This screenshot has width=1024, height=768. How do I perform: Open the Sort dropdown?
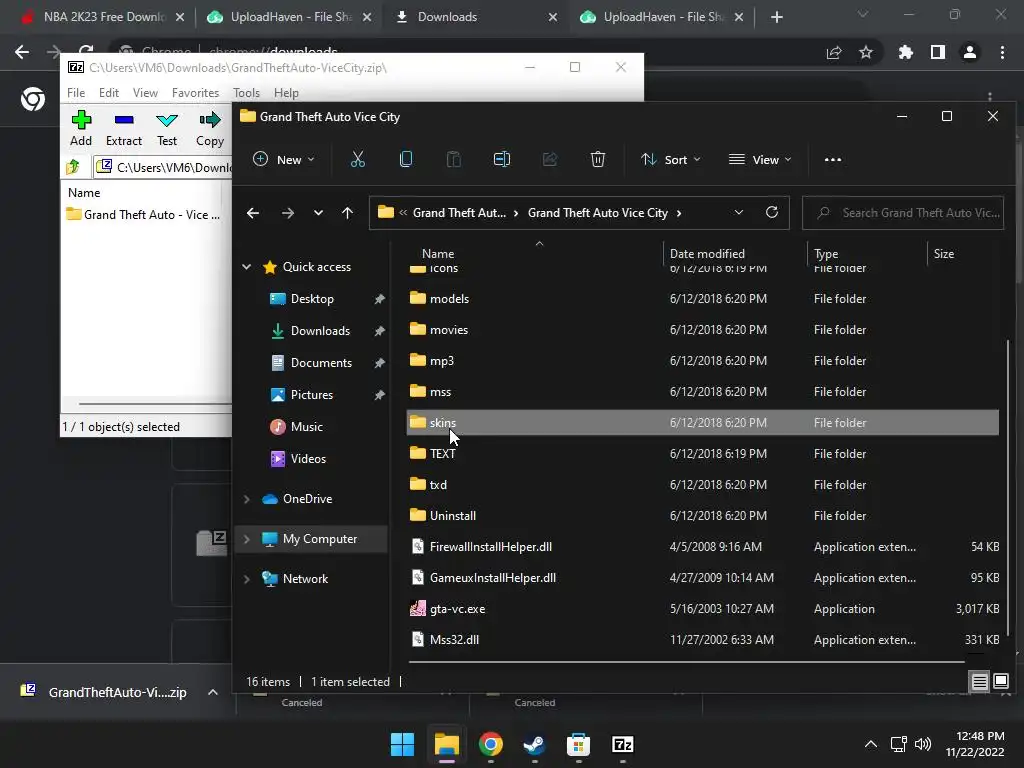670,159
